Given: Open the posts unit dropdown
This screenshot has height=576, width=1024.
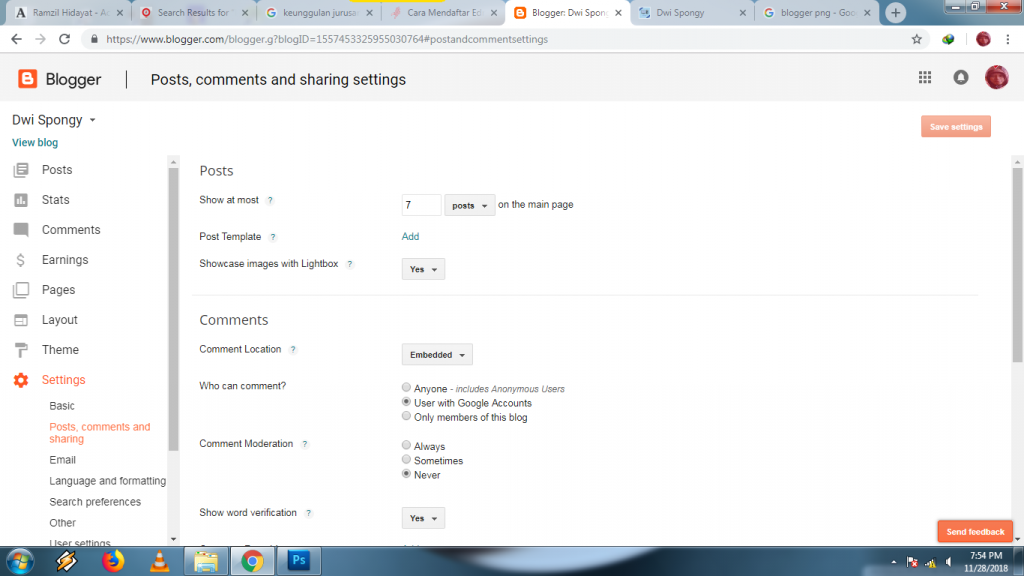Looking at the screenshot, I should pyautogui.click(x=470, y=205).
